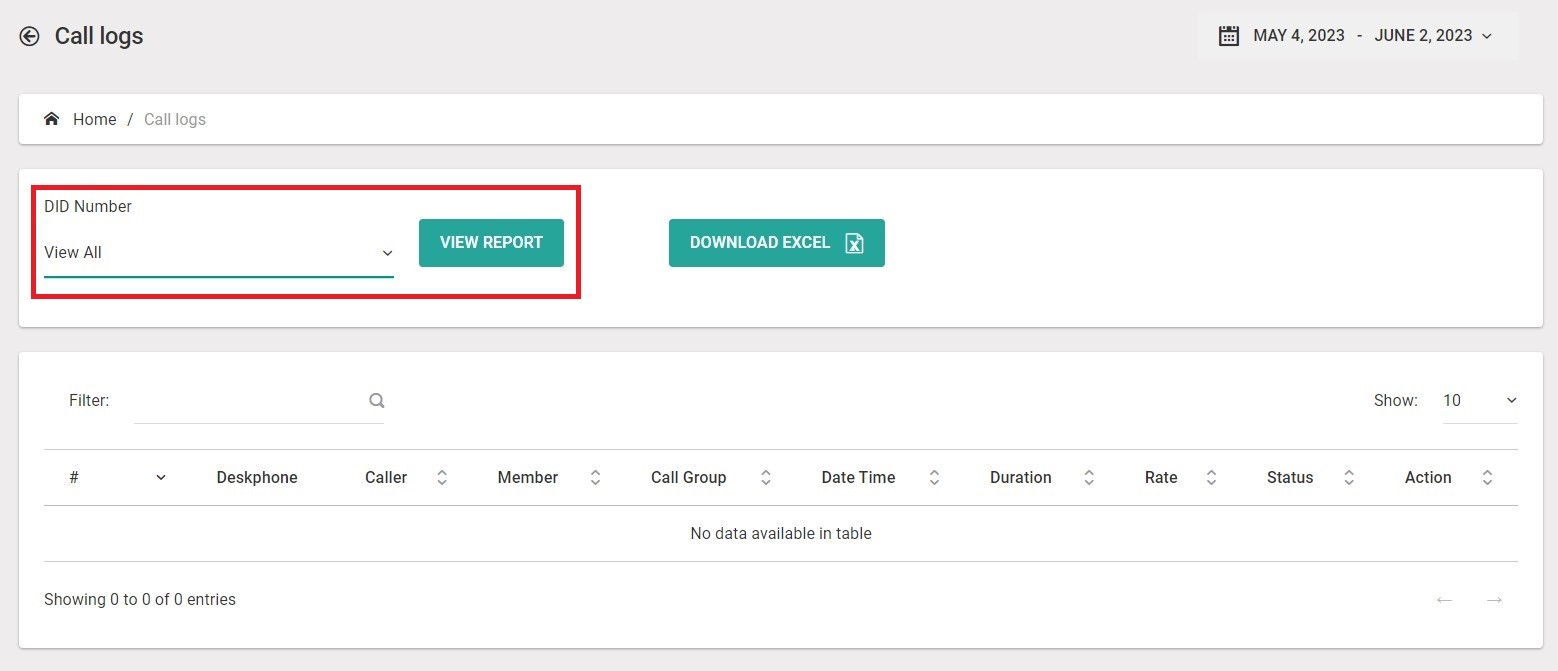Go to Home breadcrumb link
Image resolution: width=1558 pixels, height=671 pixels.
point(95,119)
